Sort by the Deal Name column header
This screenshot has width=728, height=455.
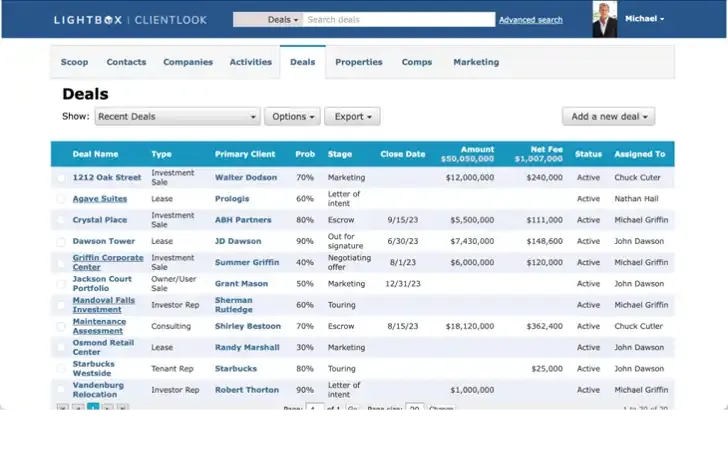click(x=95, y=154)
